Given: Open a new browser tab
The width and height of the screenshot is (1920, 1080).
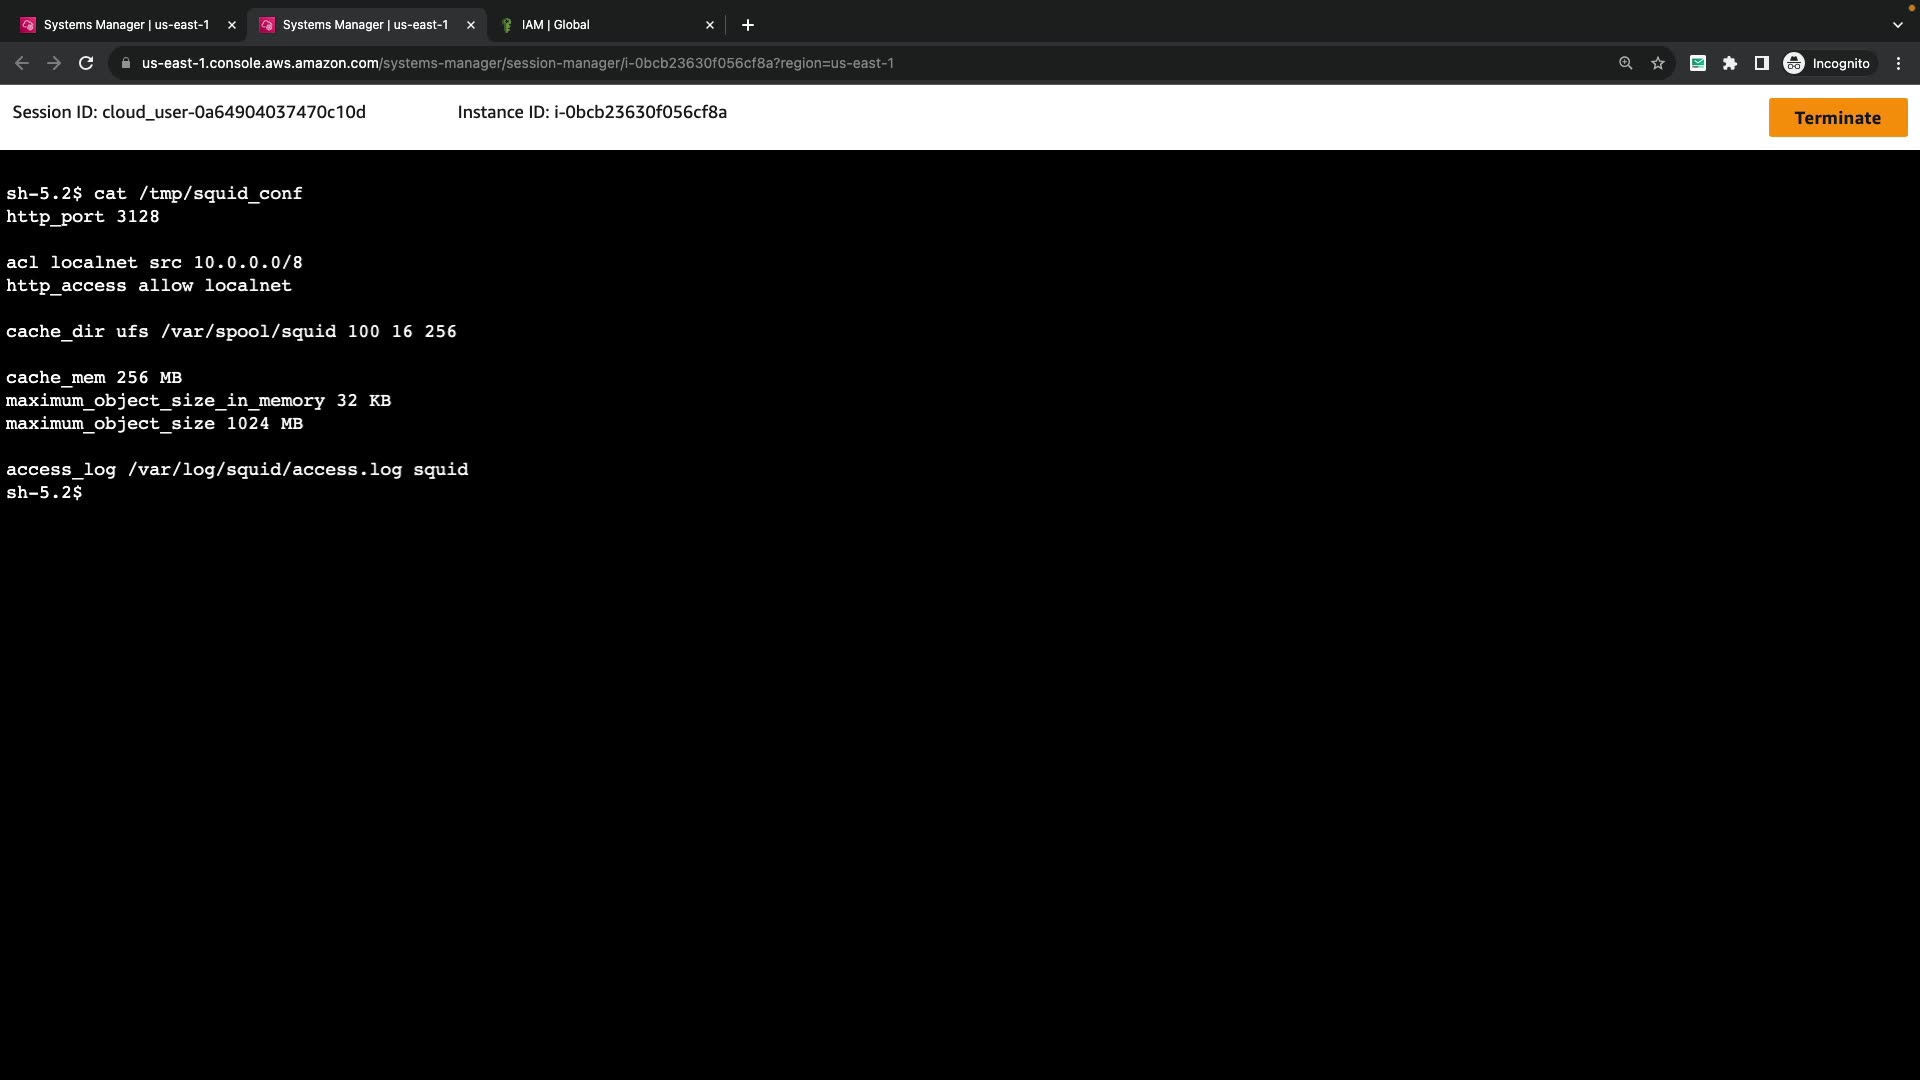Looking at the screenshot, I should [748, 25].
